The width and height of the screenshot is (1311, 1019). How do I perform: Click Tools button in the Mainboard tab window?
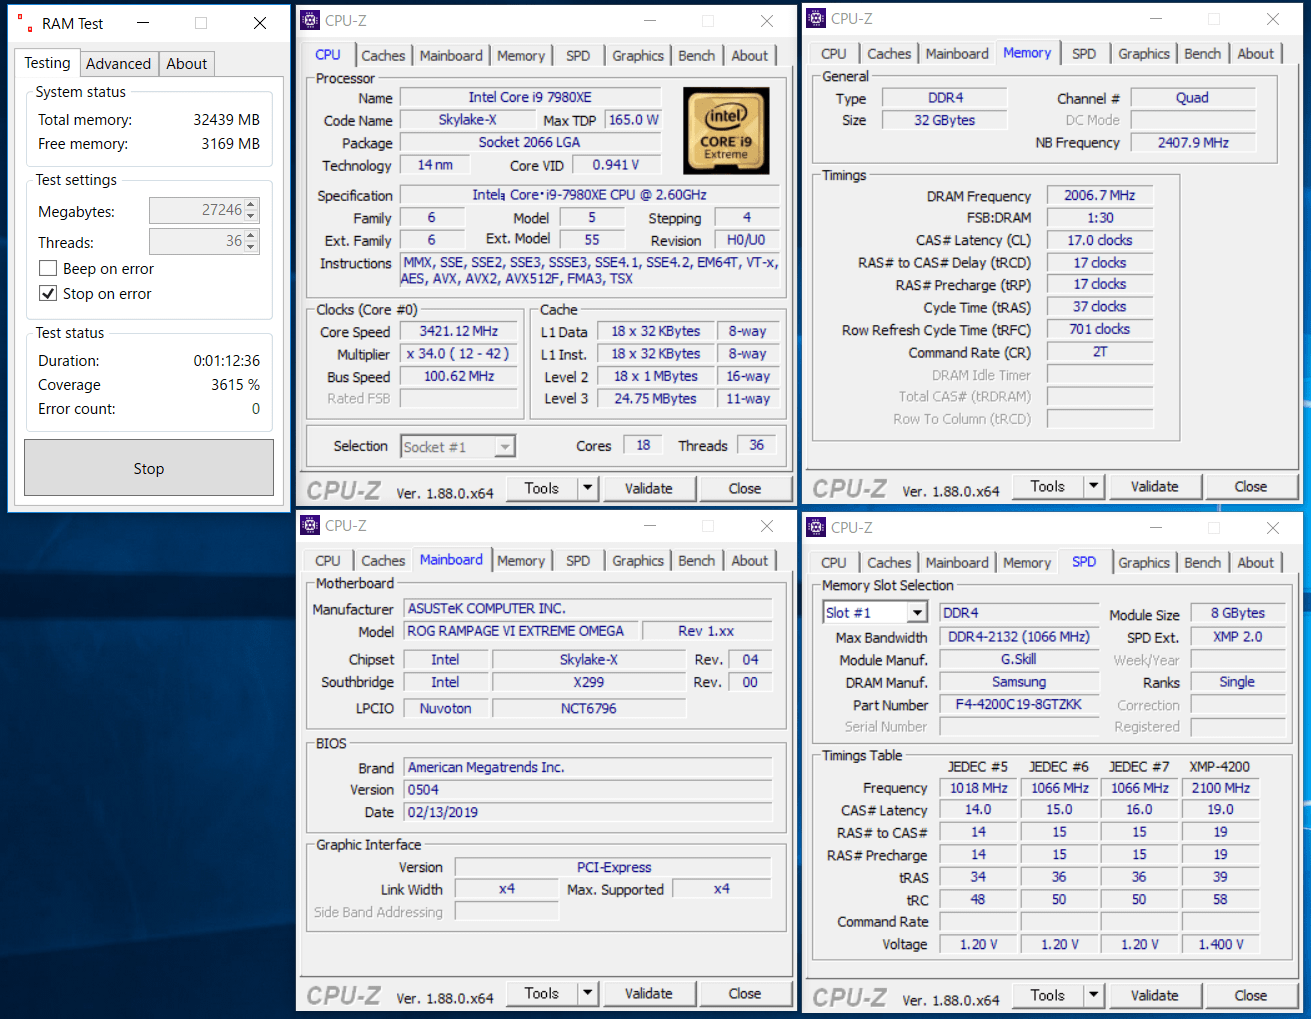(541, 993)
